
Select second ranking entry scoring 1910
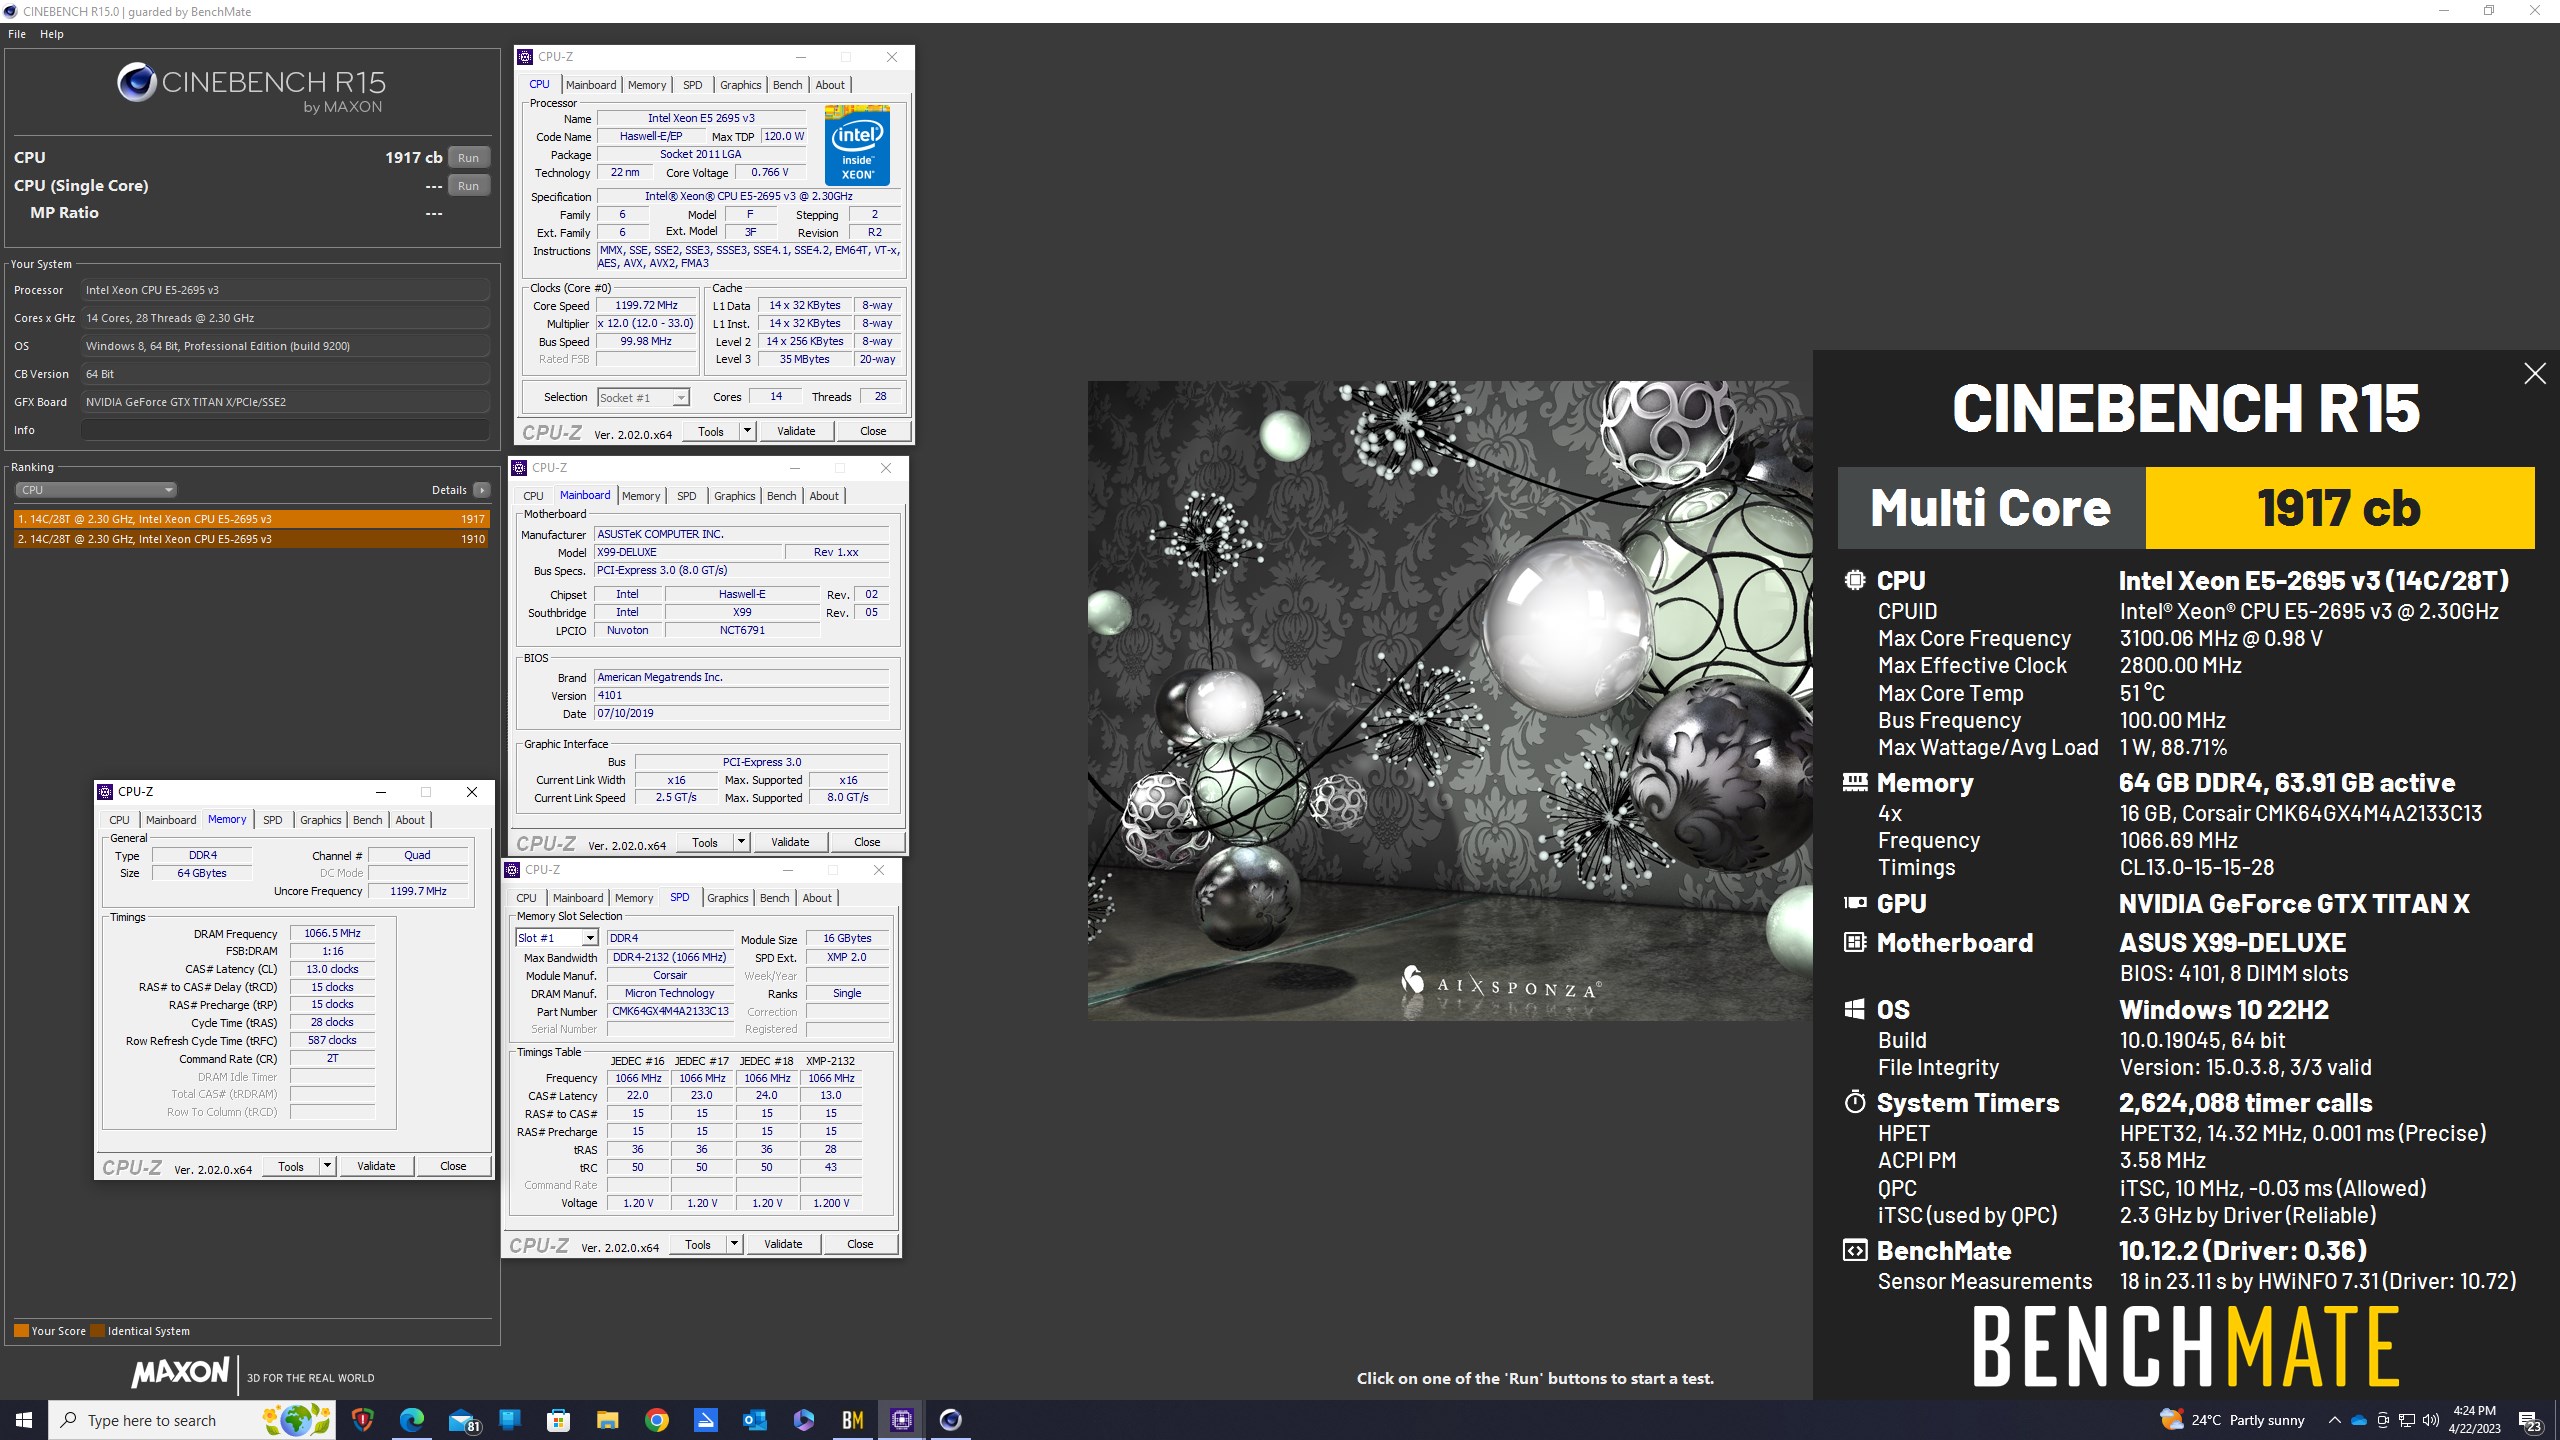252,539
